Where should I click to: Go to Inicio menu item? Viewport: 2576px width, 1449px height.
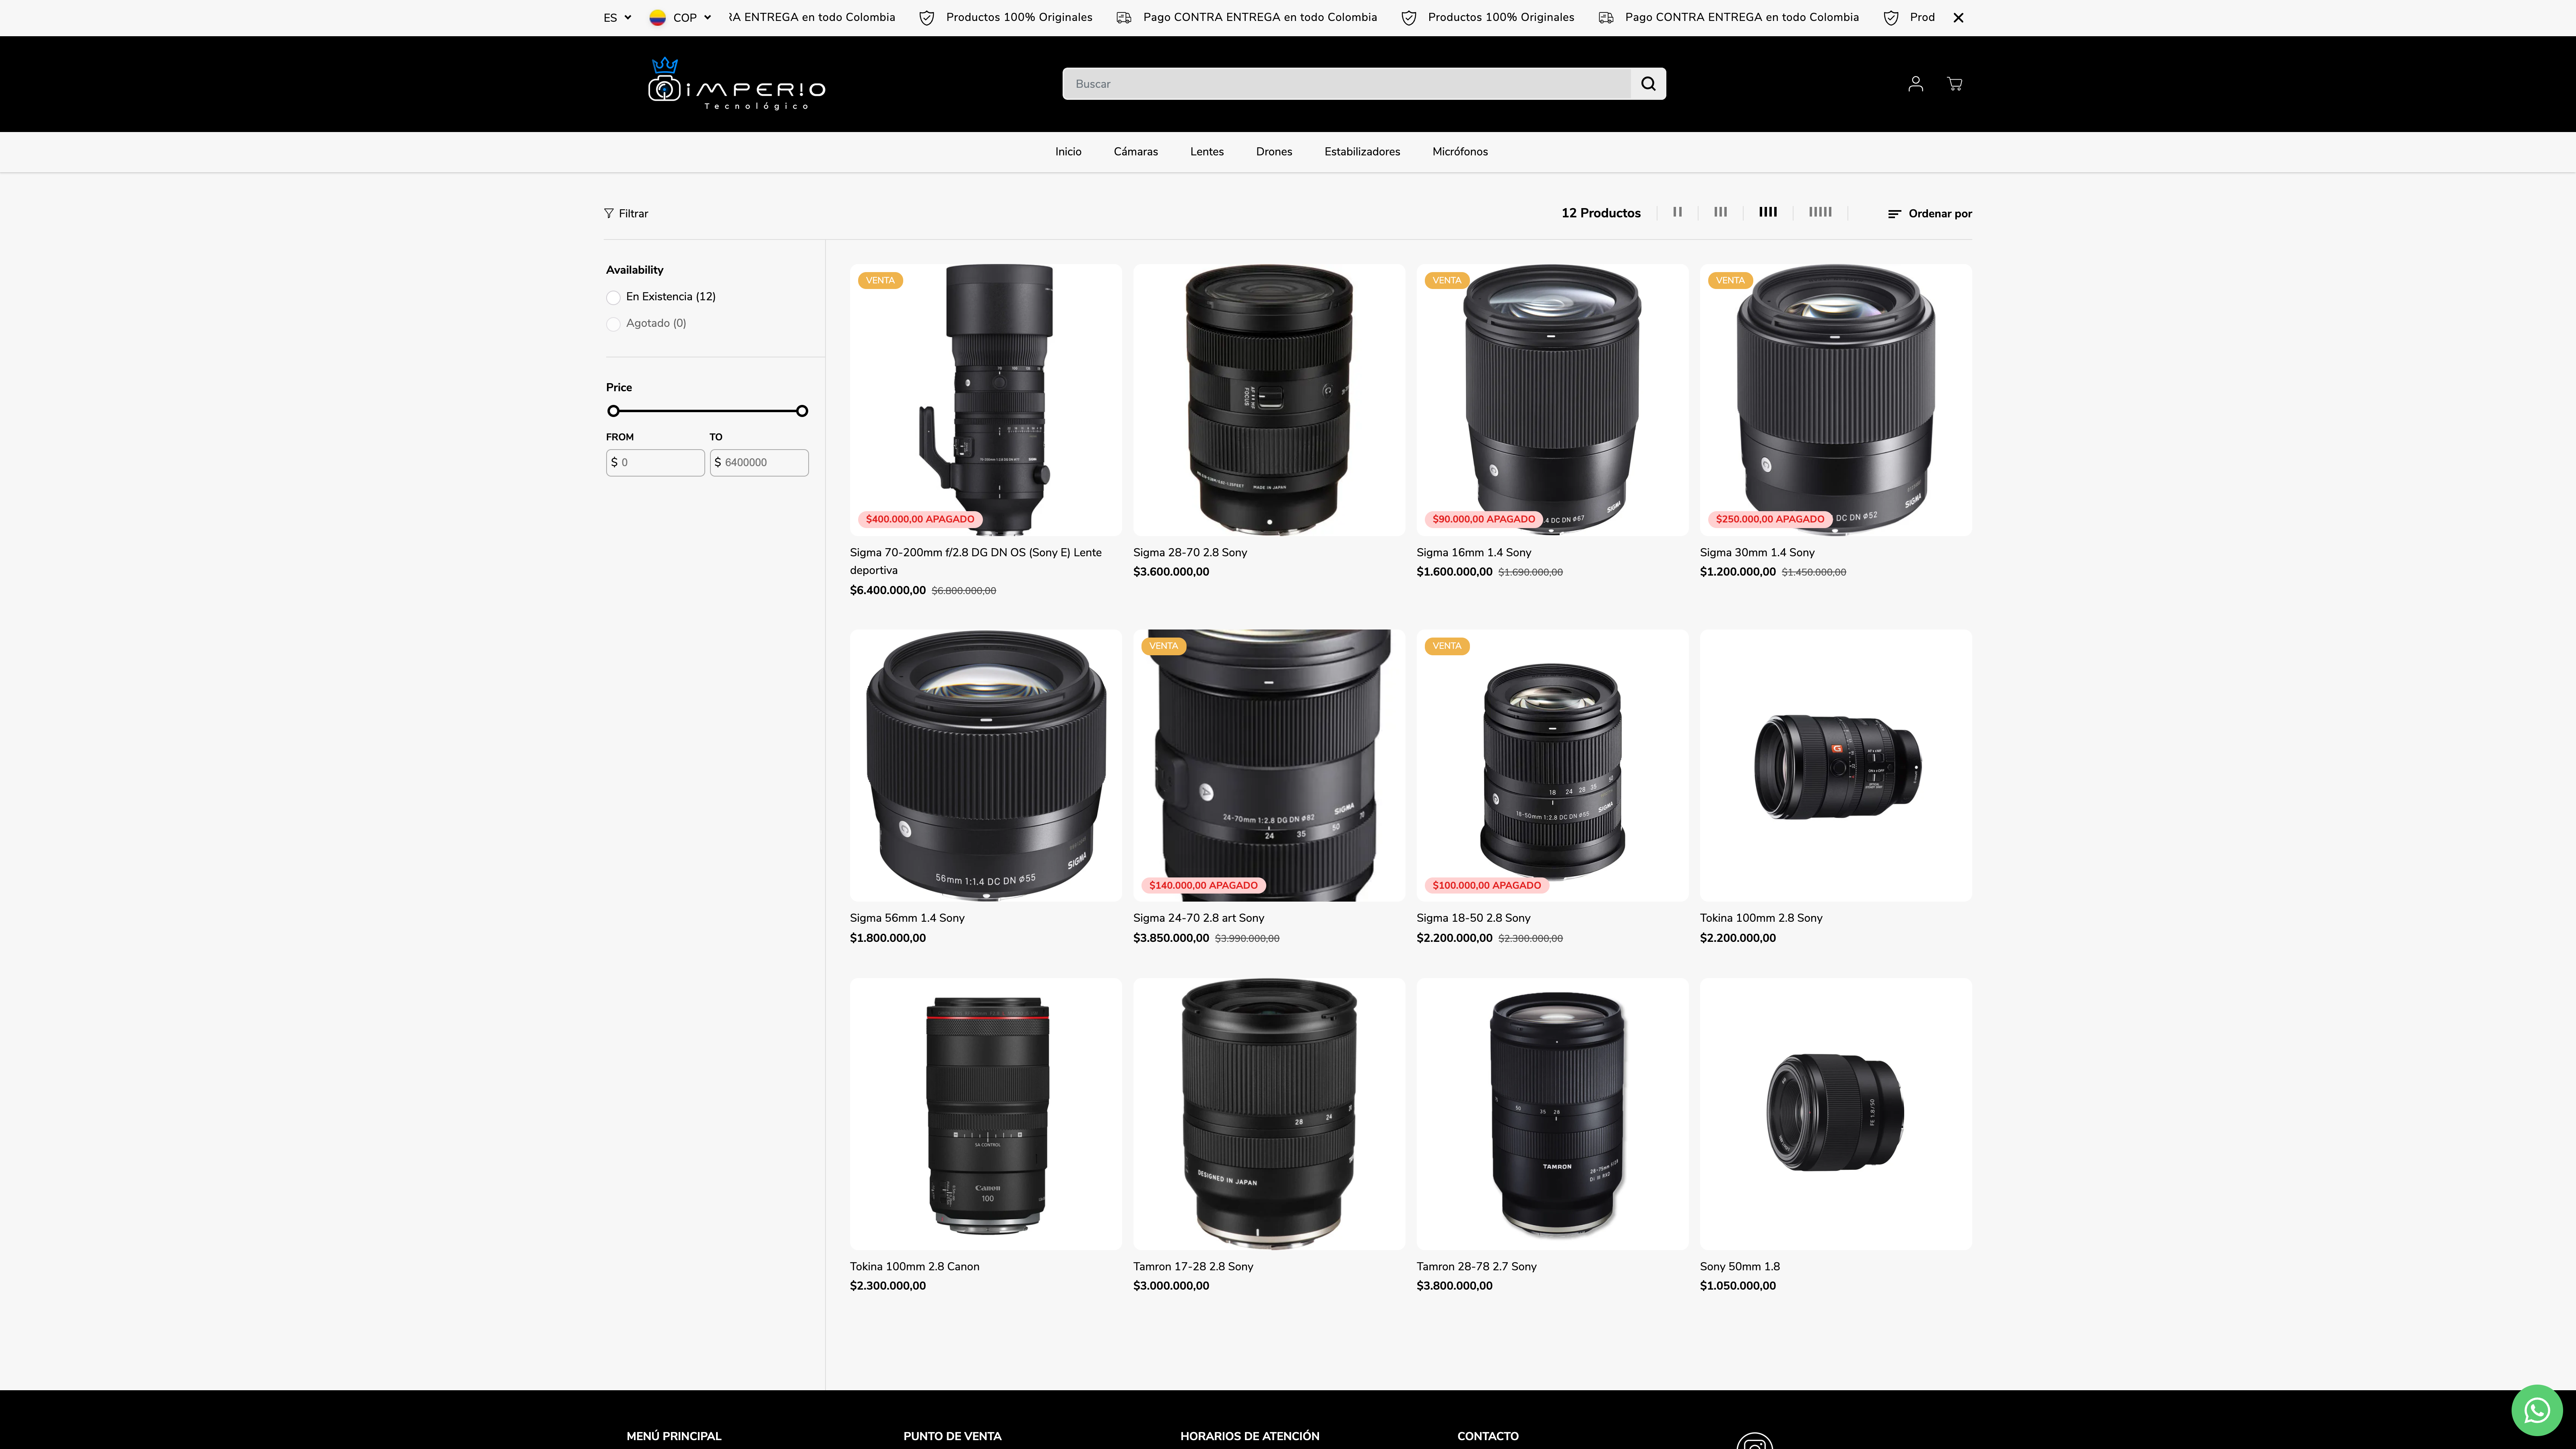click(1068, 152)
